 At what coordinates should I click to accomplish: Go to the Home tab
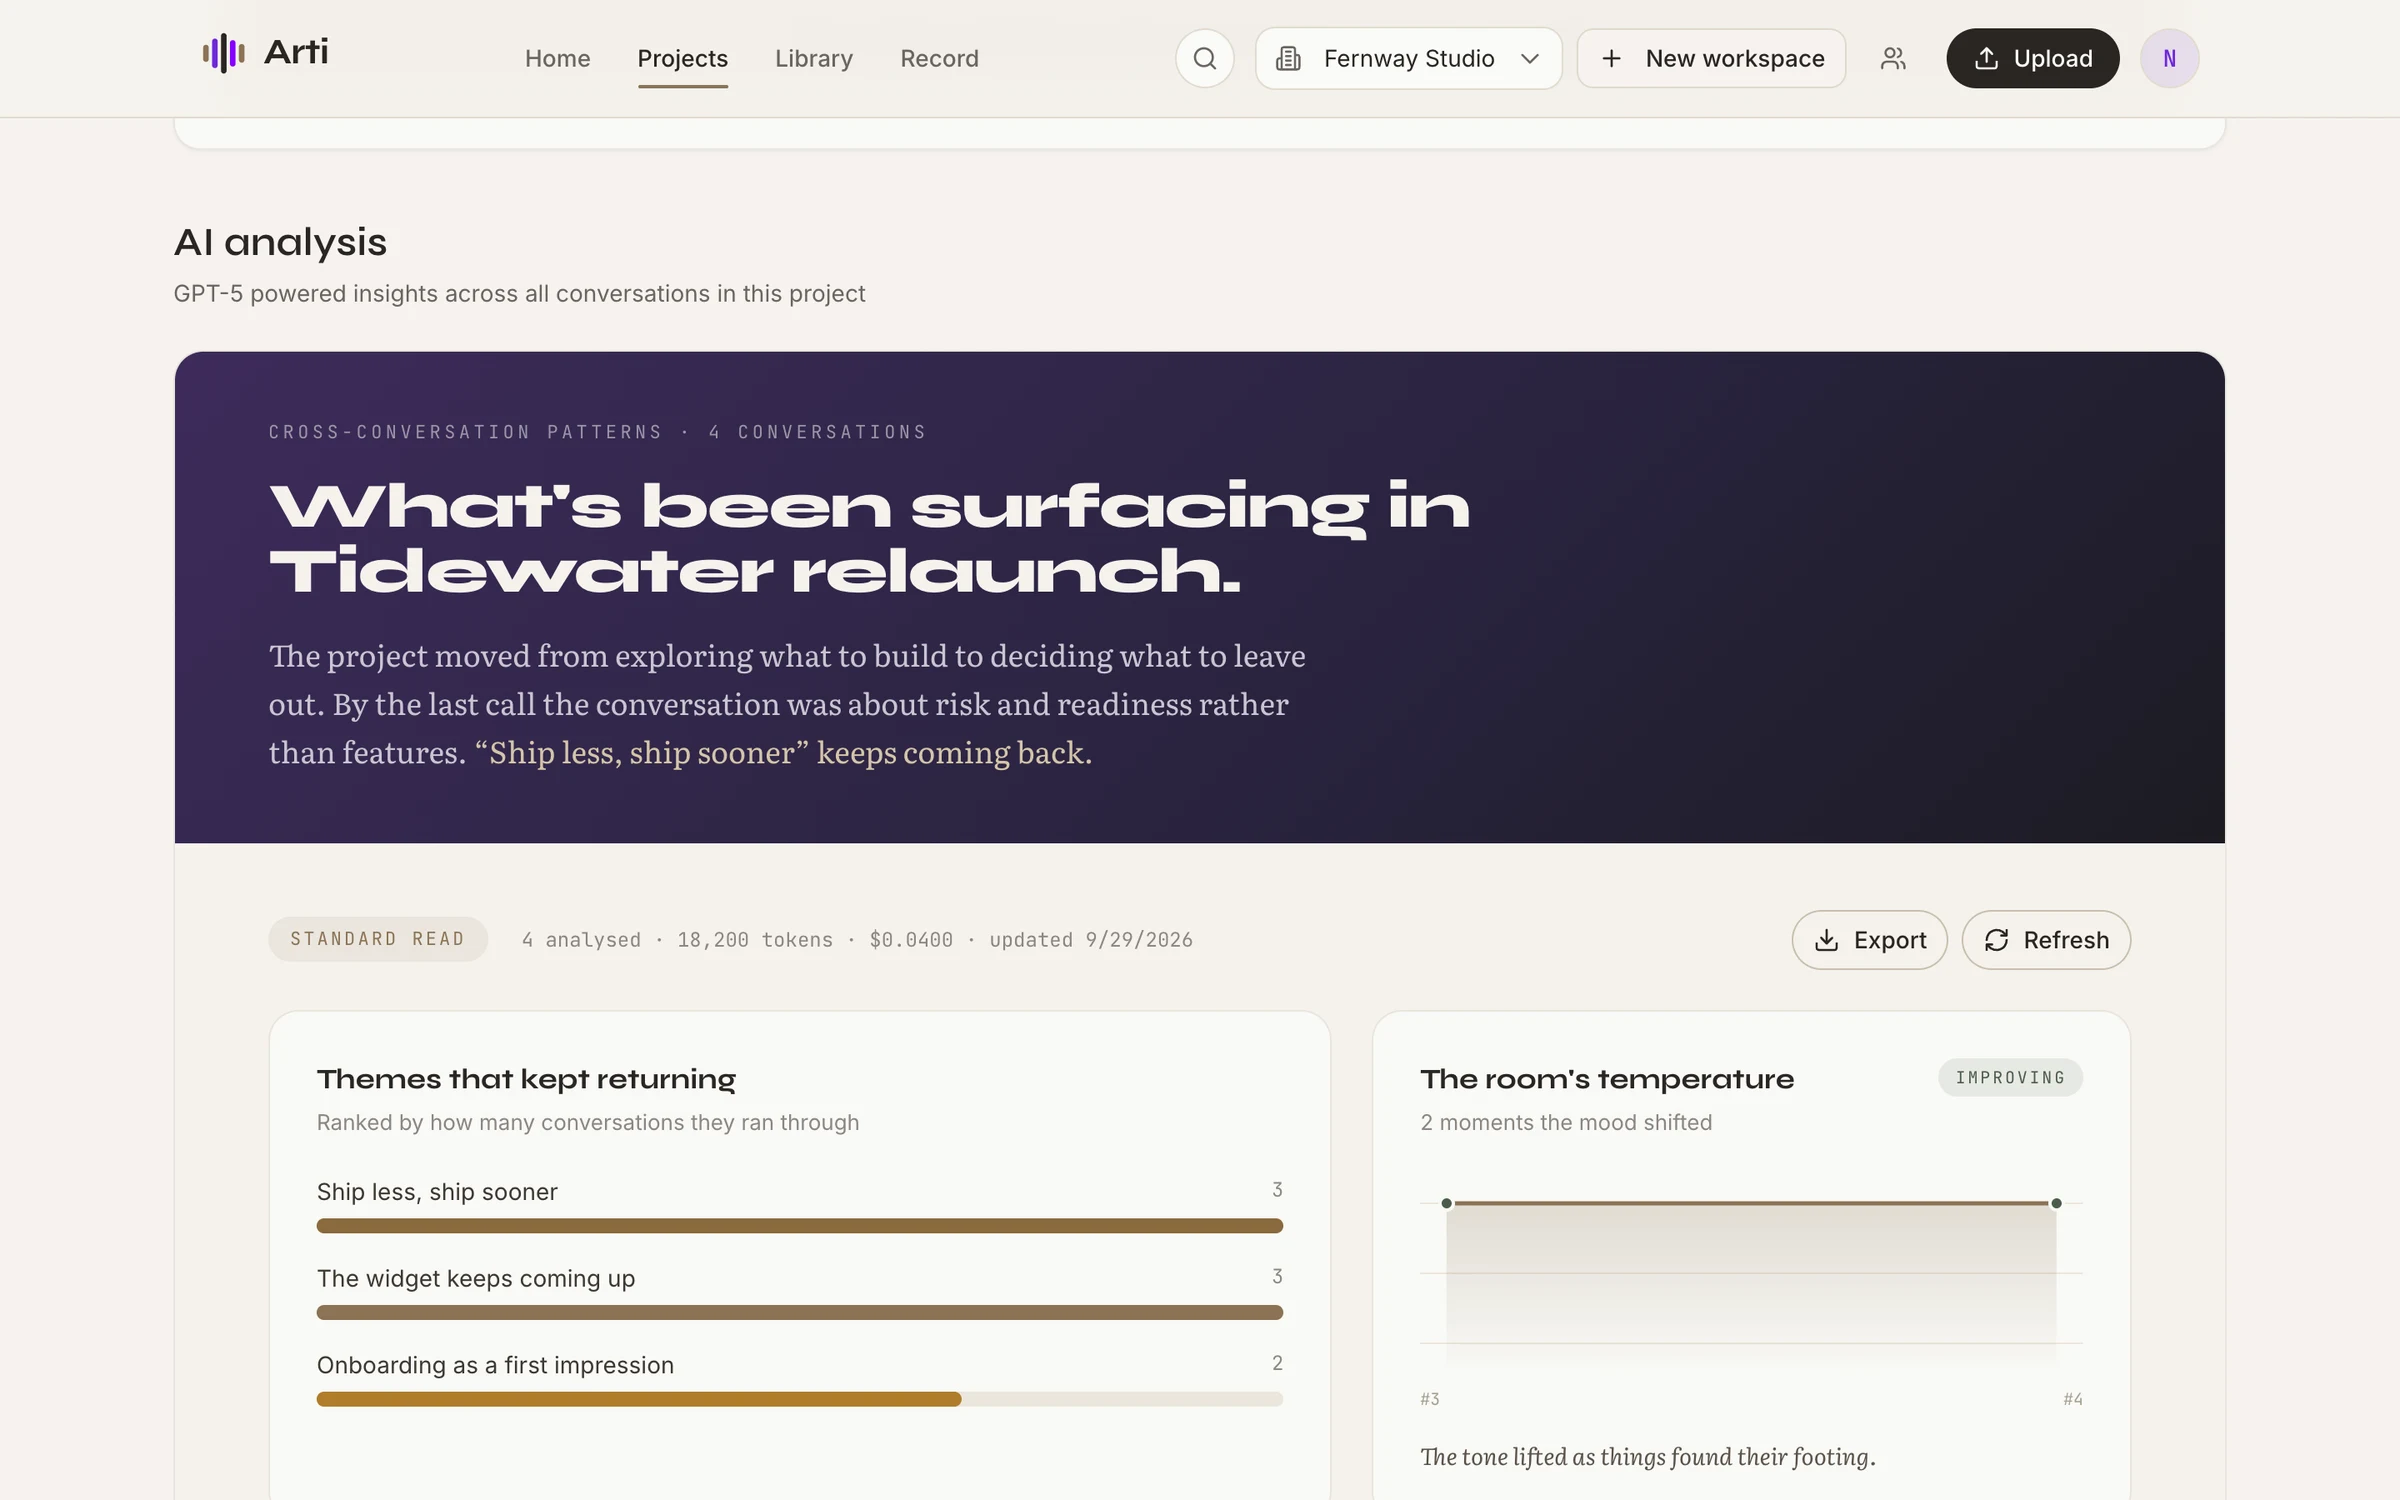(x=557, y=59)
